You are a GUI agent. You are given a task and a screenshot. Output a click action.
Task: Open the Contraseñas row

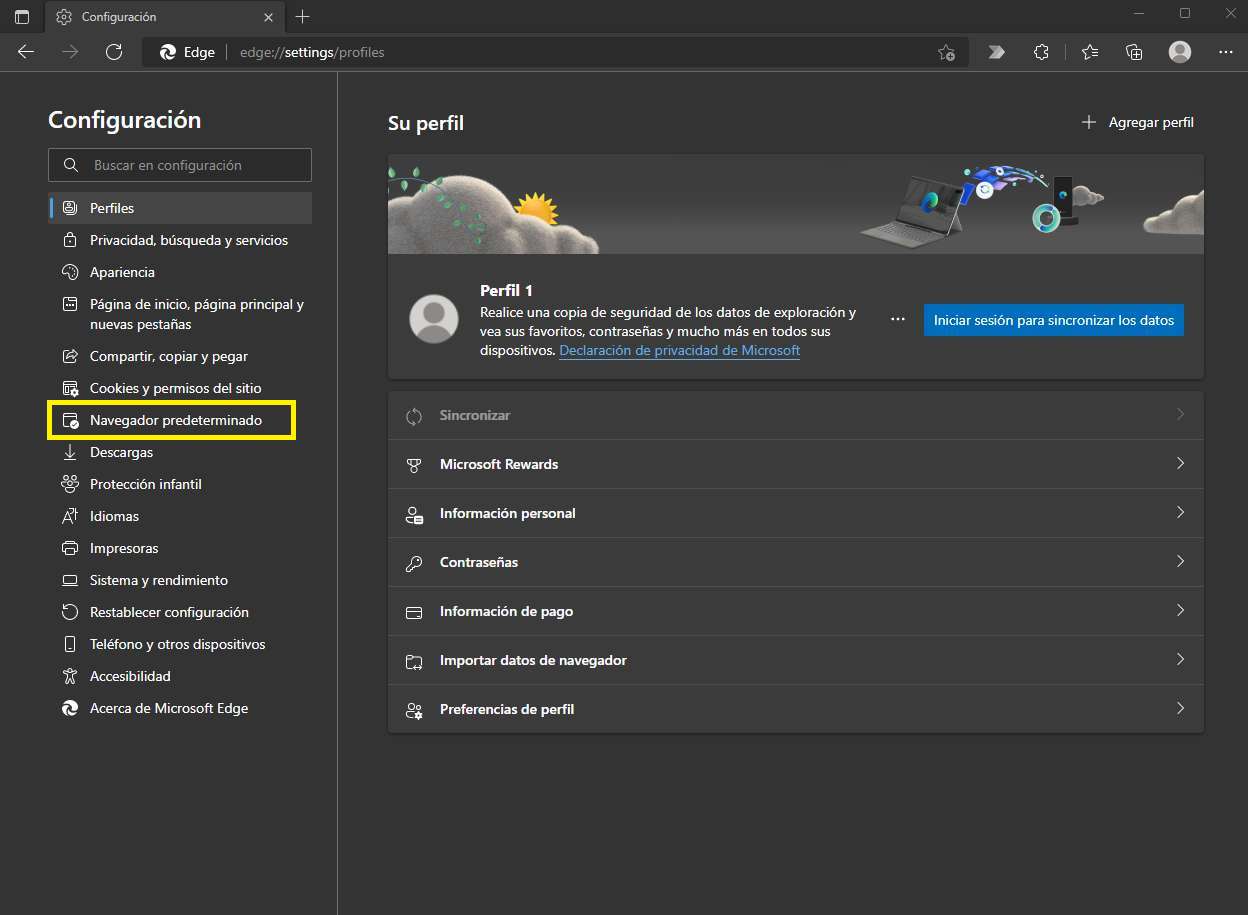click(796, 562)
